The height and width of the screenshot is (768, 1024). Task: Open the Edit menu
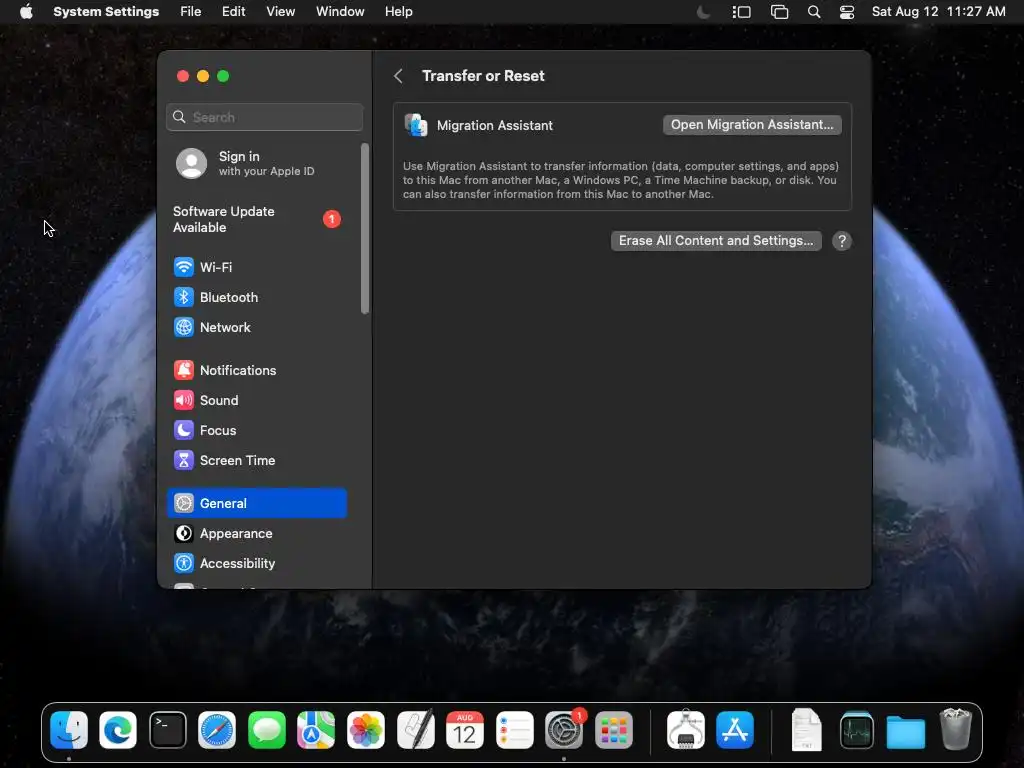point(233,12)
